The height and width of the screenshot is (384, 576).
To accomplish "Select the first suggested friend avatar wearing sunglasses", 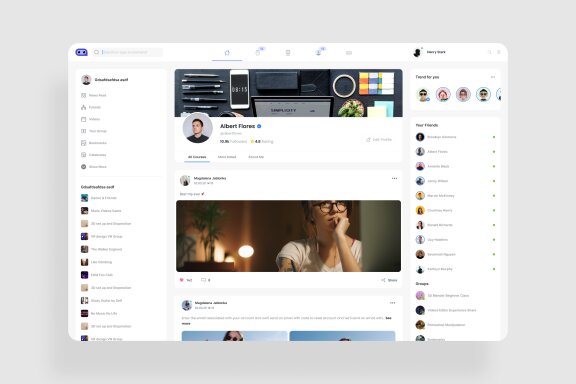I will (423, 94).
